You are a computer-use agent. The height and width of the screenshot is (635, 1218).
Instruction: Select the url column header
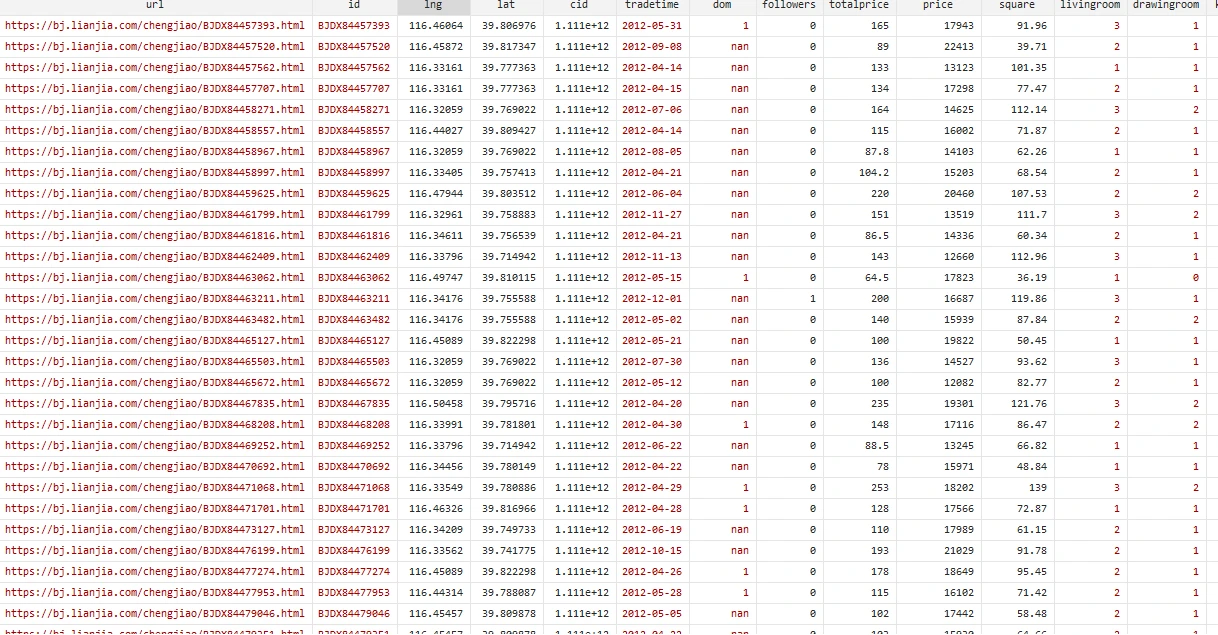[155, 5]
